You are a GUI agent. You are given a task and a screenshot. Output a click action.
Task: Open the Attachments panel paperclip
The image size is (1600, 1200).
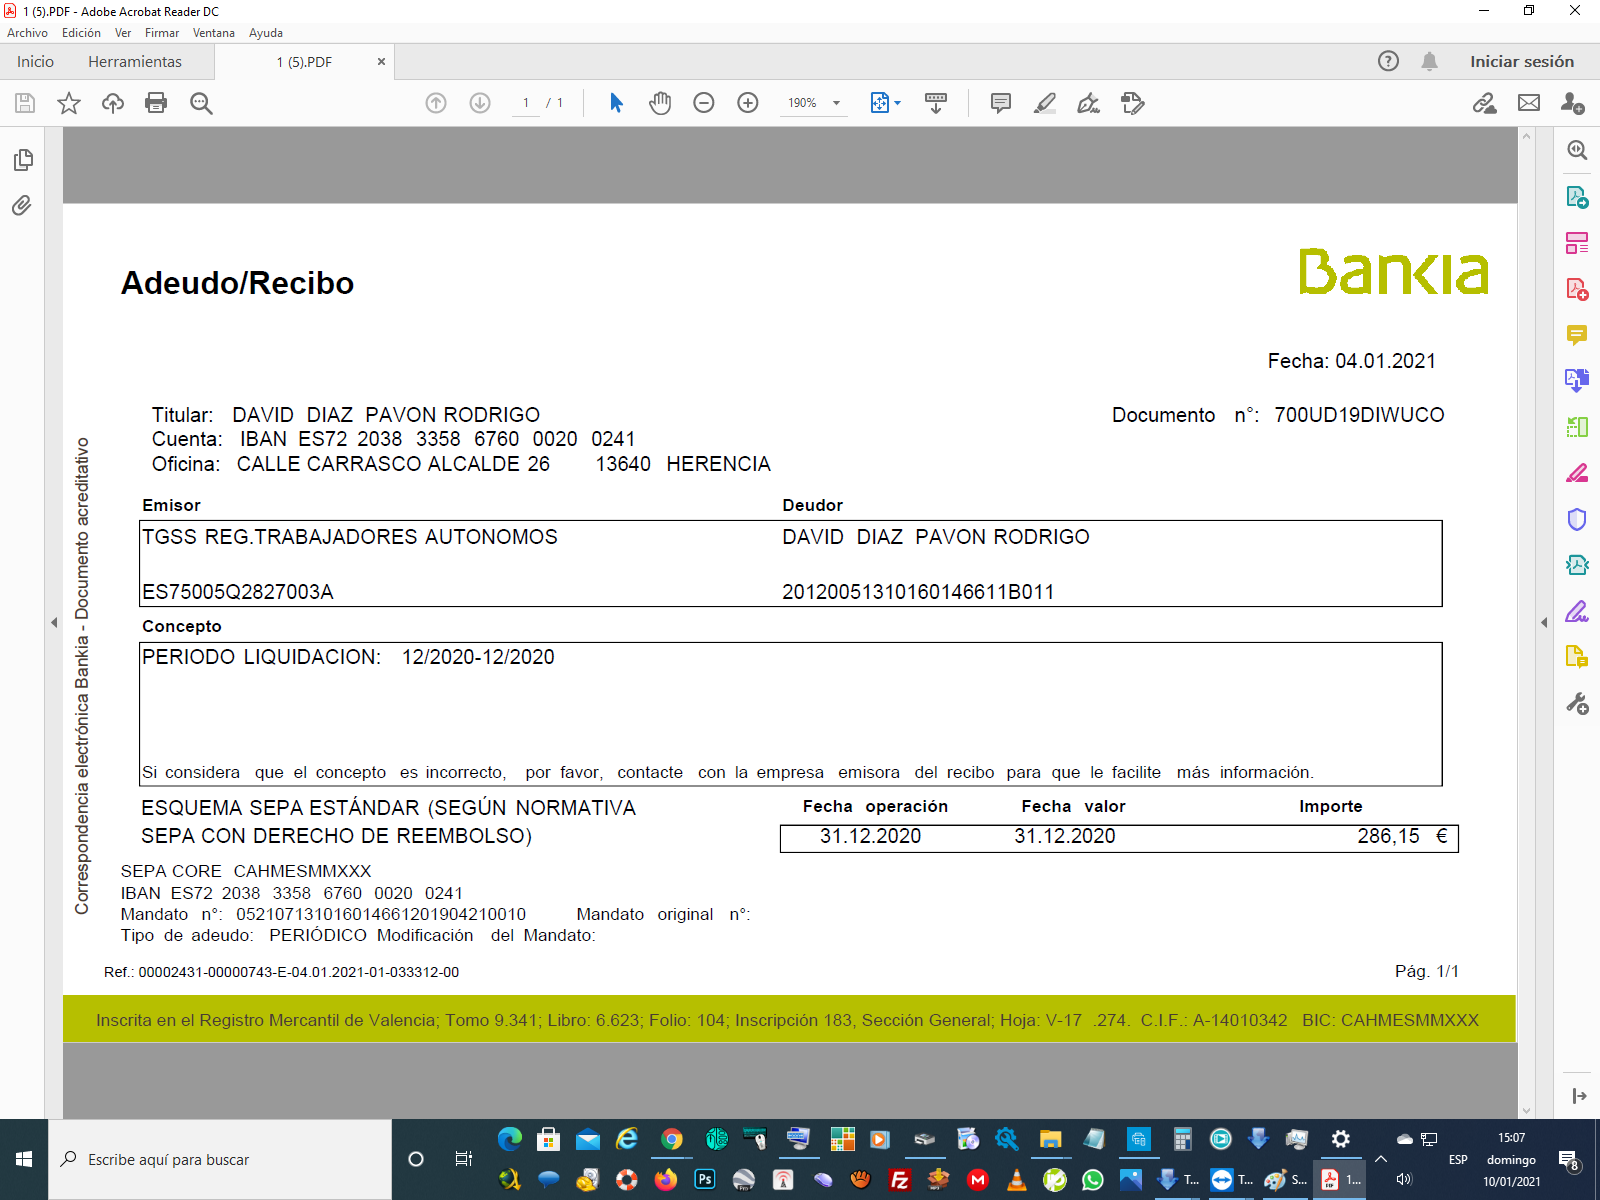click(x=22, y=206)
